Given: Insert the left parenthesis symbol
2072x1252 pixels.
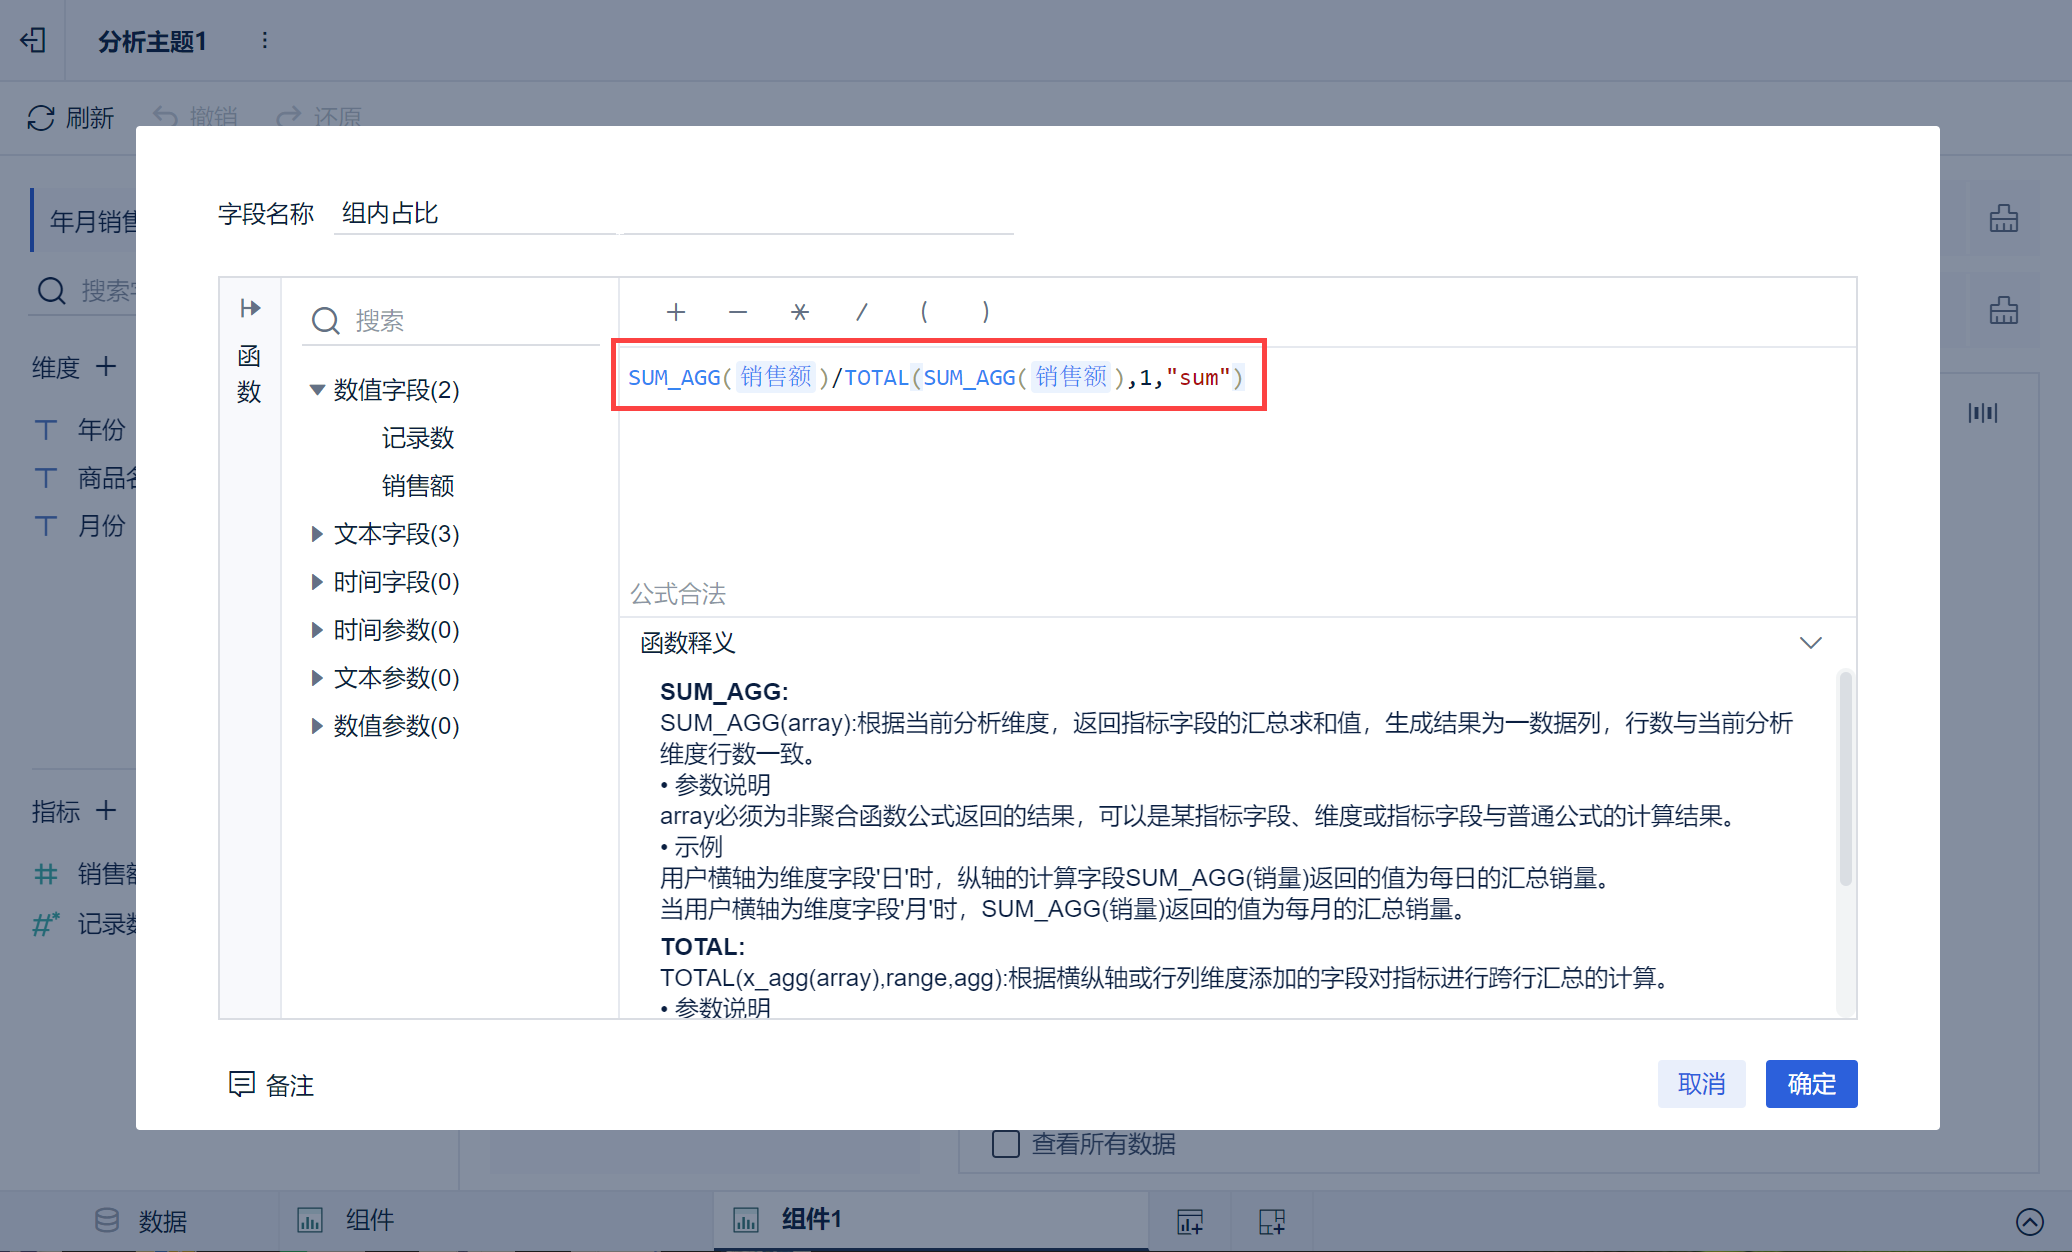Looking at the screenshot, I should 924,312.
